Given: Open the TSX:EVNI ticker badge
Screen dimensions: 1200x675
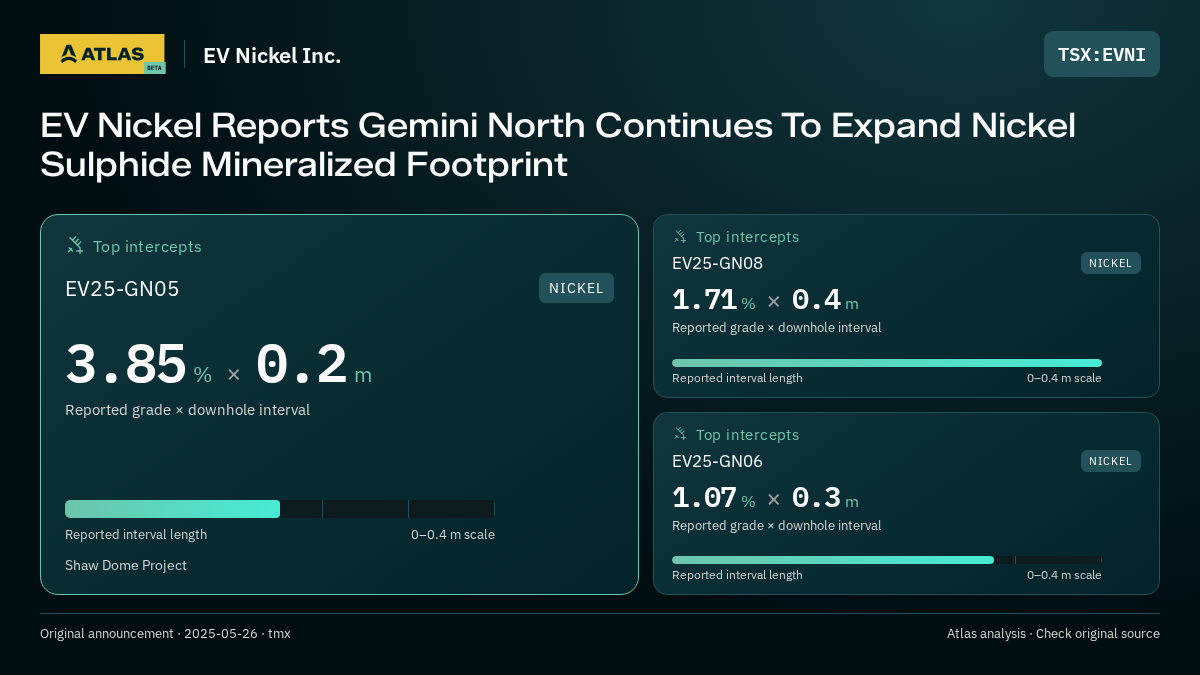Looking at the screenshot, I should [x=1102, y=54].
